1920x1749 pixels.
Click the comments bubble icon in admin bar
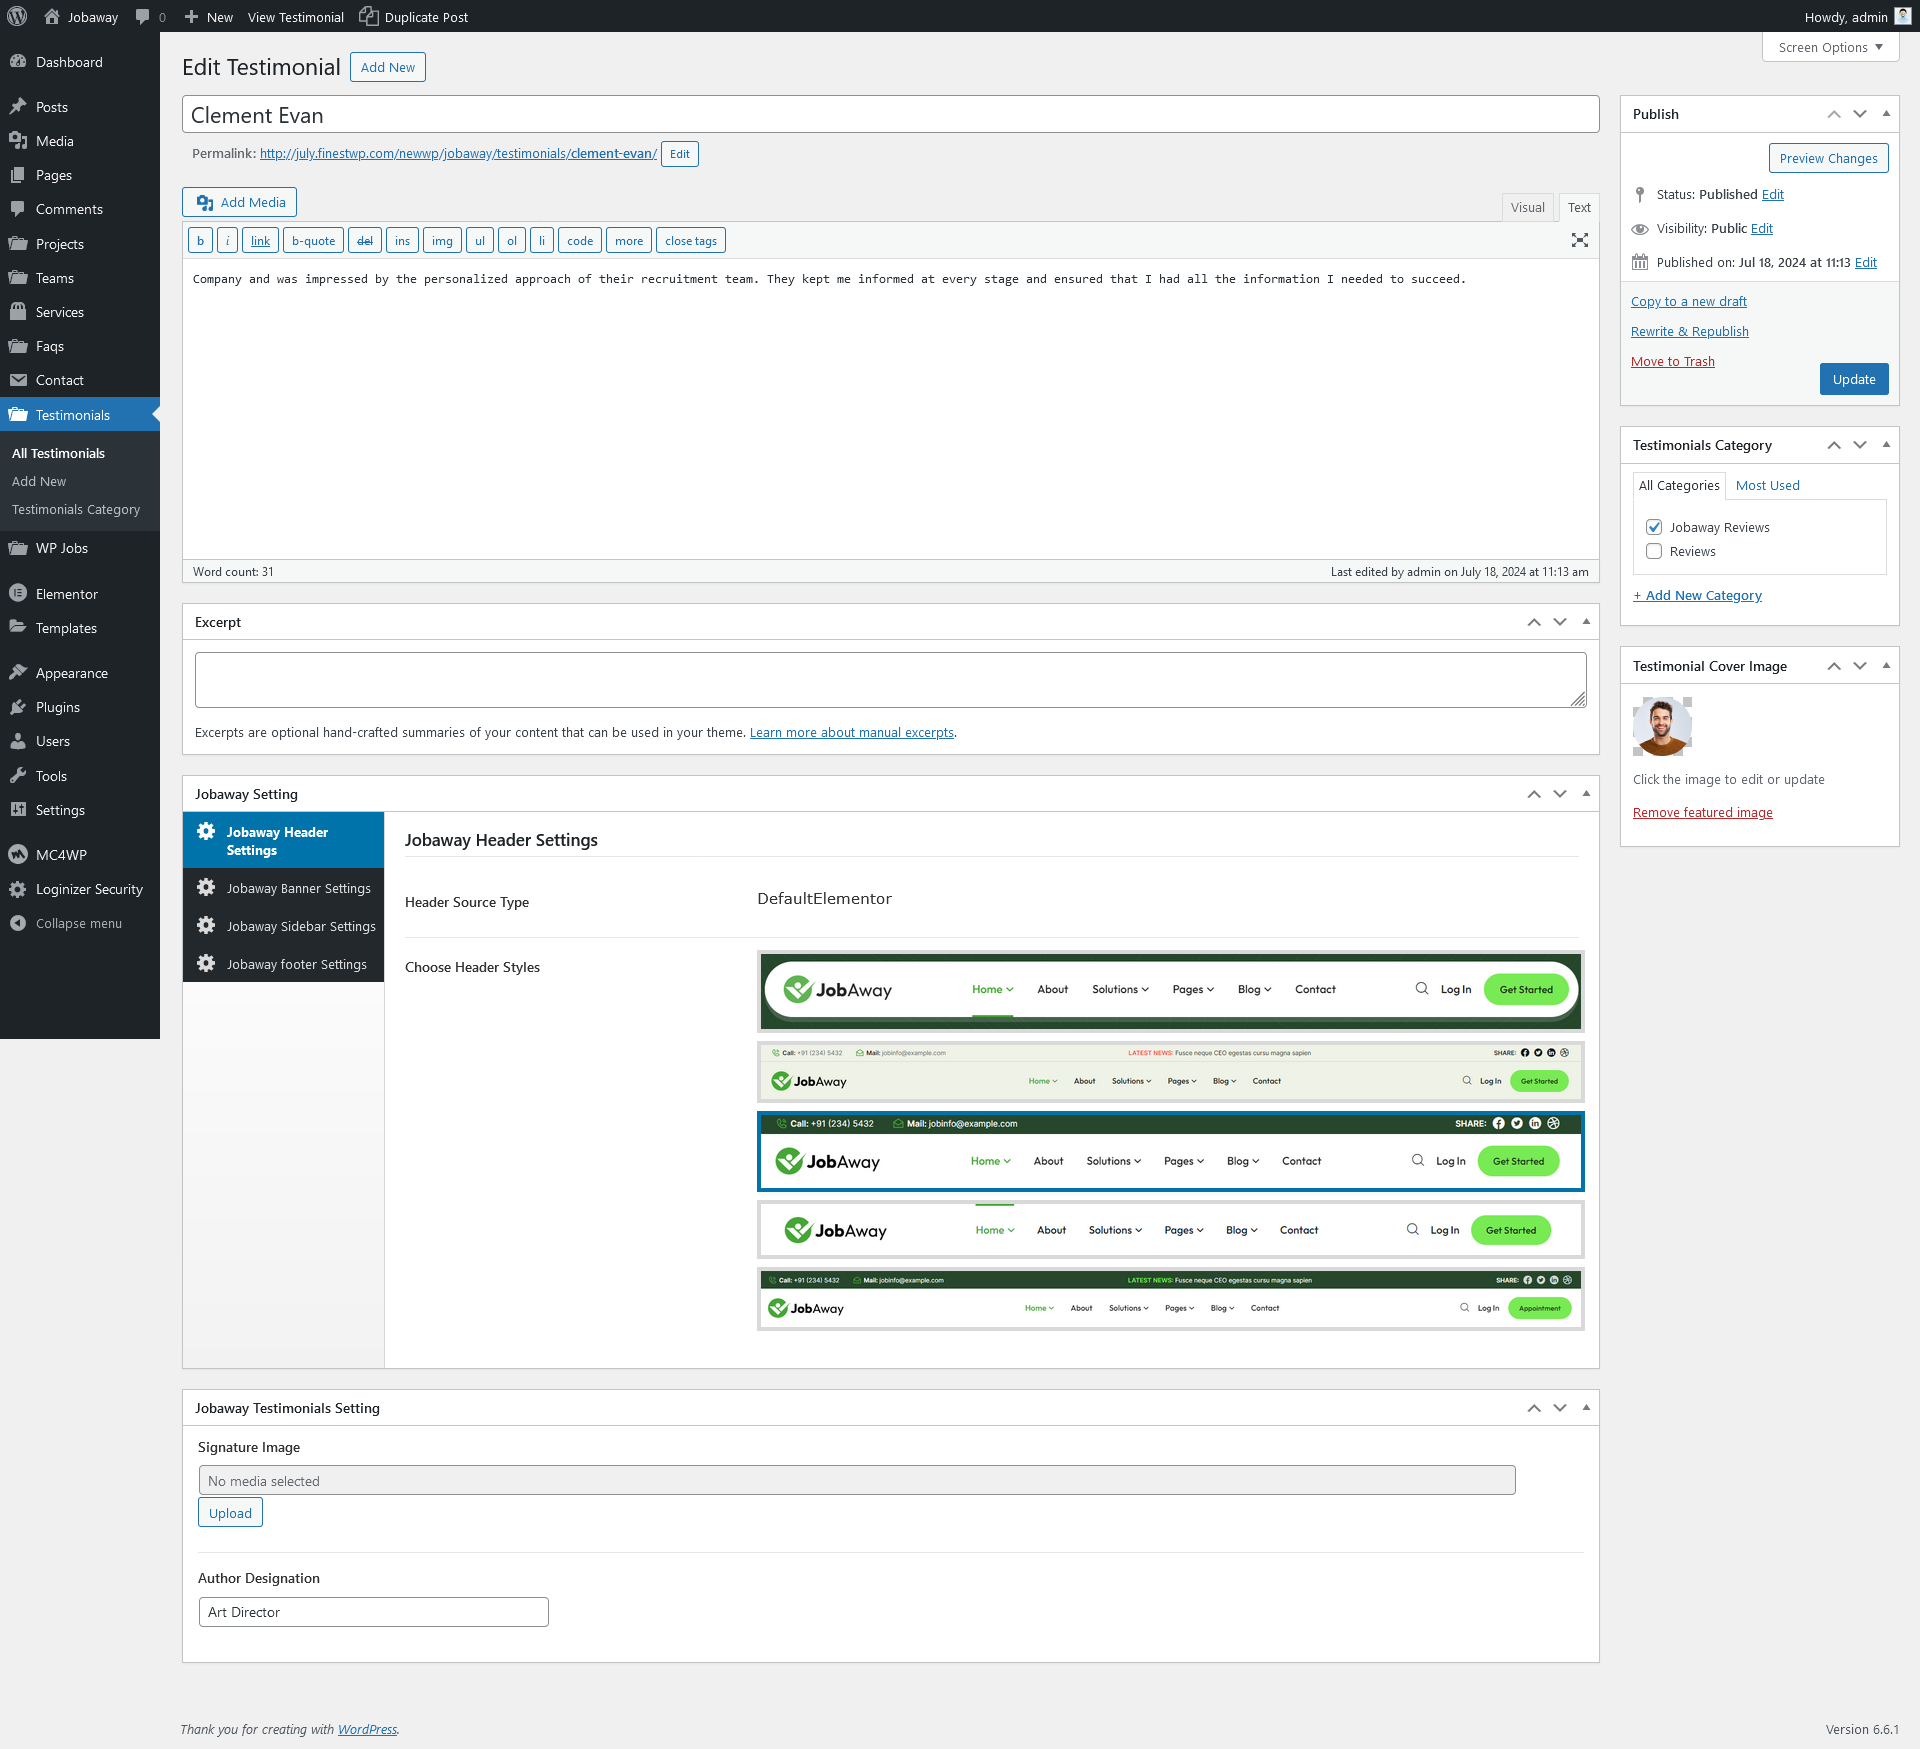(x=143, y=17)
